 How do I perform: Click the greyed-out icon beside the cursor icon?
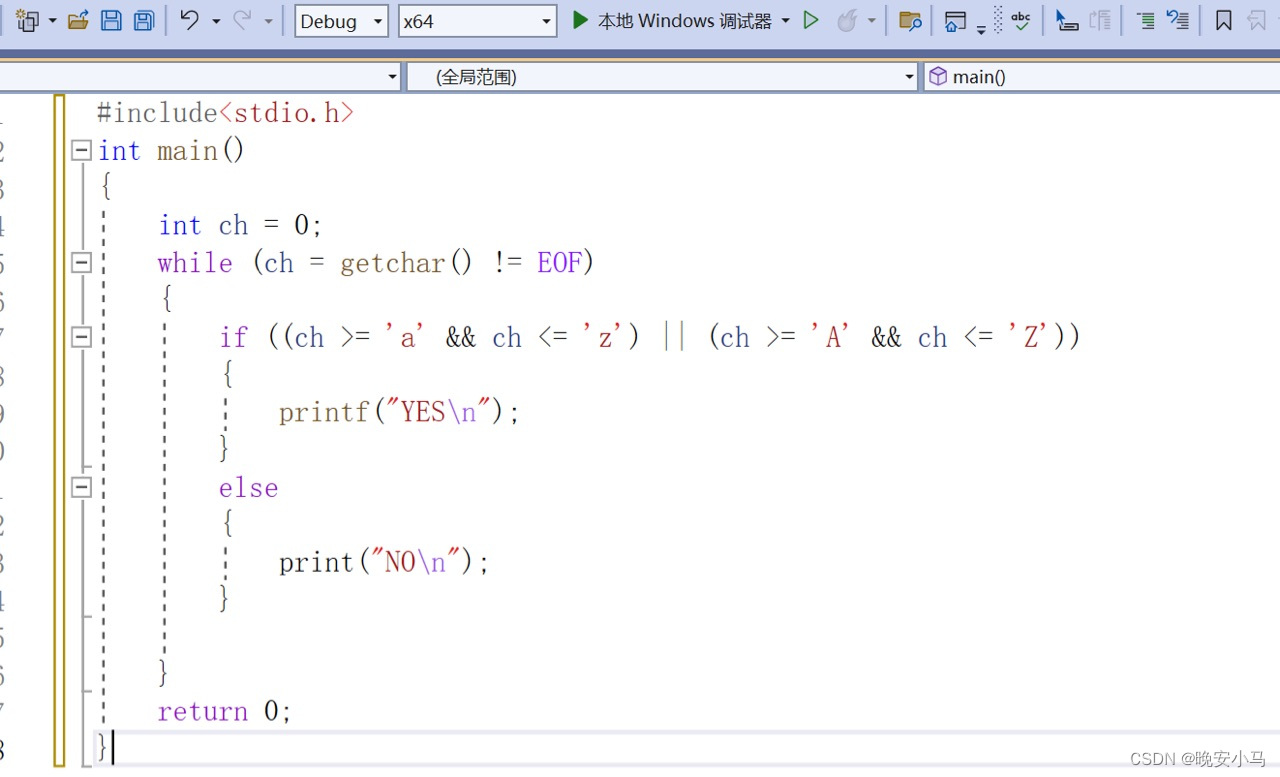pyautogui.click(x=1100, y=20)
